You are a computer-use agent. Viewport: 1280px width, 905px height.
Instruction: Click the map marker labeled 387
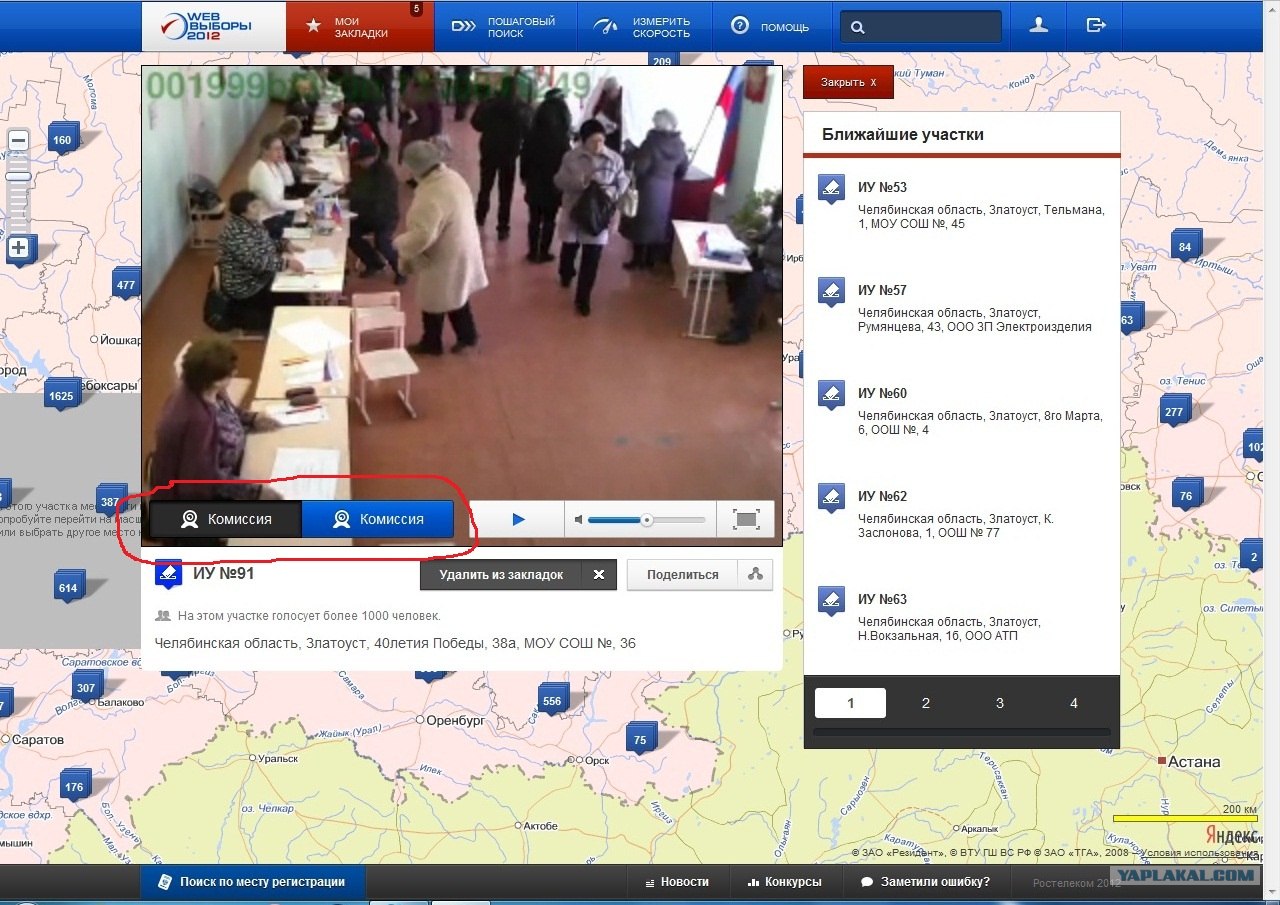coord(110,501)
